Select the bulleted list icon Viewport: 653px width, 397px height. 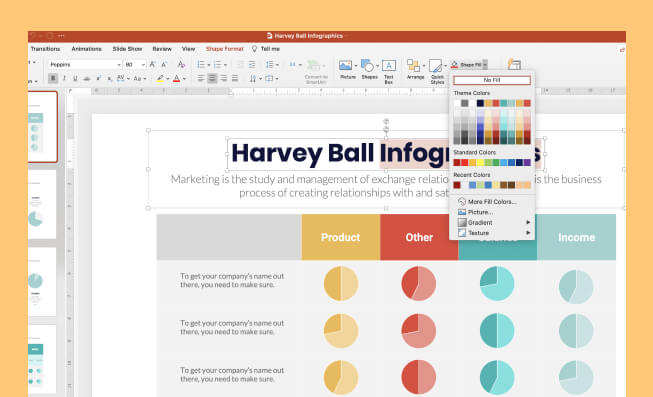tap(201, 65)
